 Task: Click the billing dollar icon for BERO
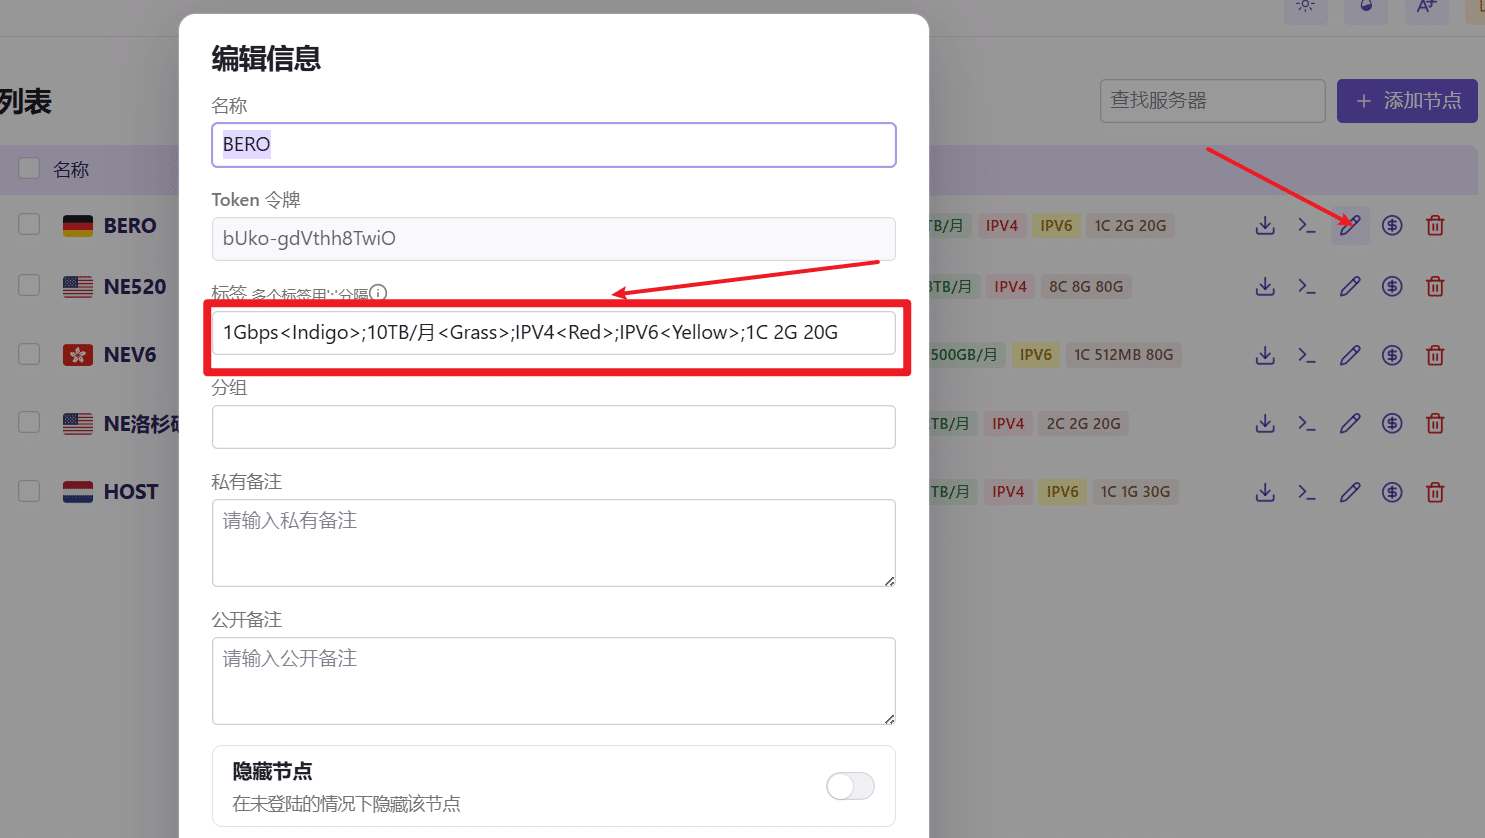pos(1392,226)
